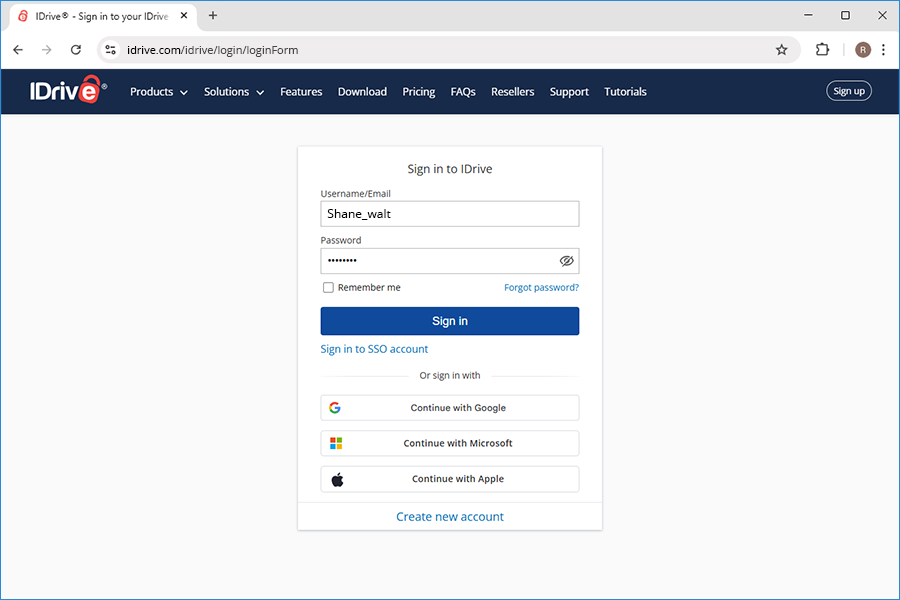Open the Chrome profile avatar

(x=863, y=50)
